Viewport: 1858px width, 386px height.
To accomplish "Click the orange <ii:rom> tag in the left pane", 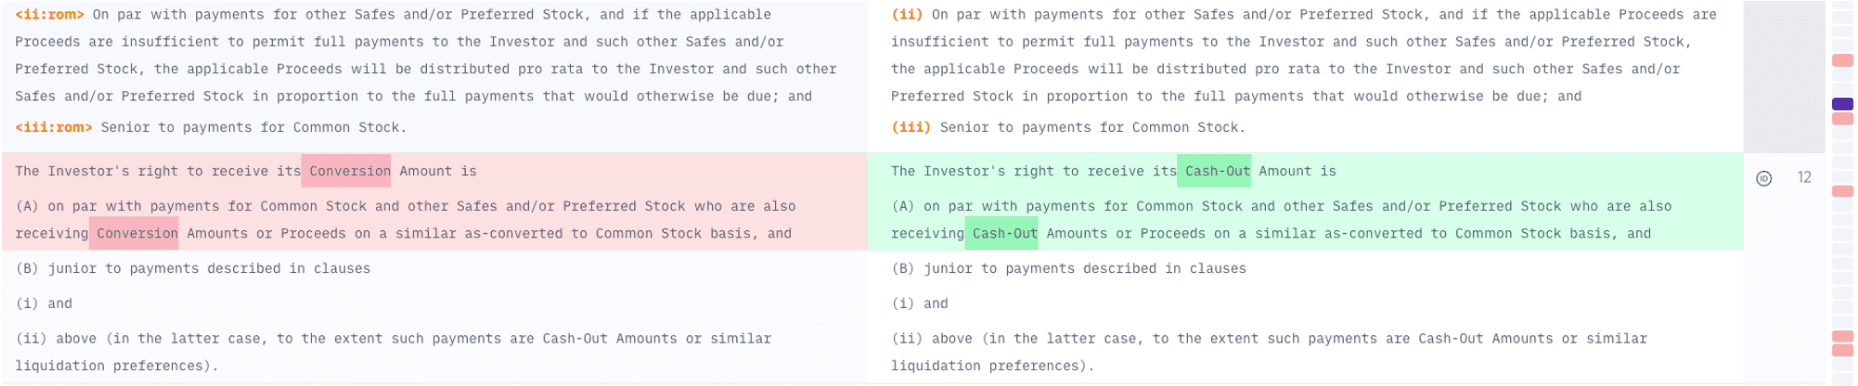I will [50, 15].
